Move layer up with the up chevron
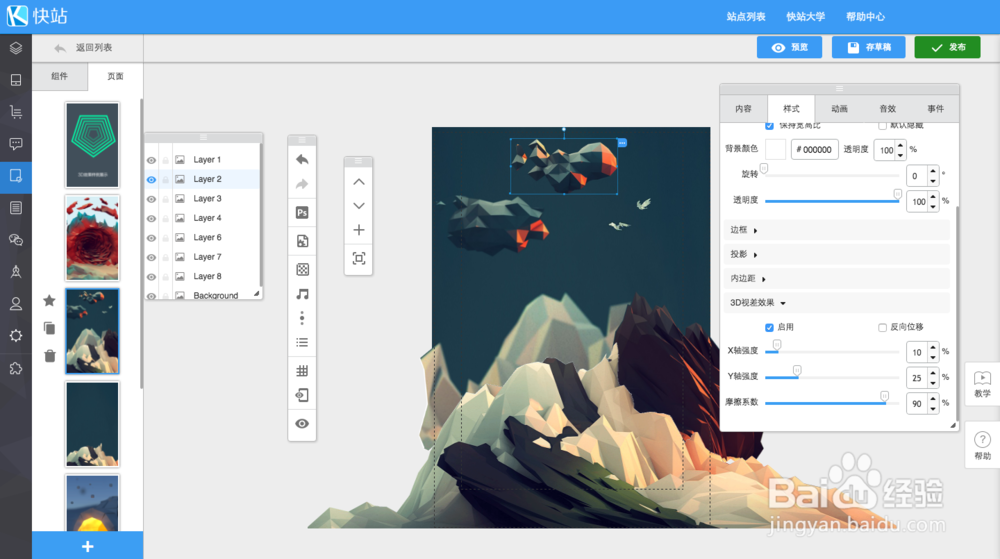Image resolution: width=1000 pixels, height=559 pixels. [x=359, y=182]
